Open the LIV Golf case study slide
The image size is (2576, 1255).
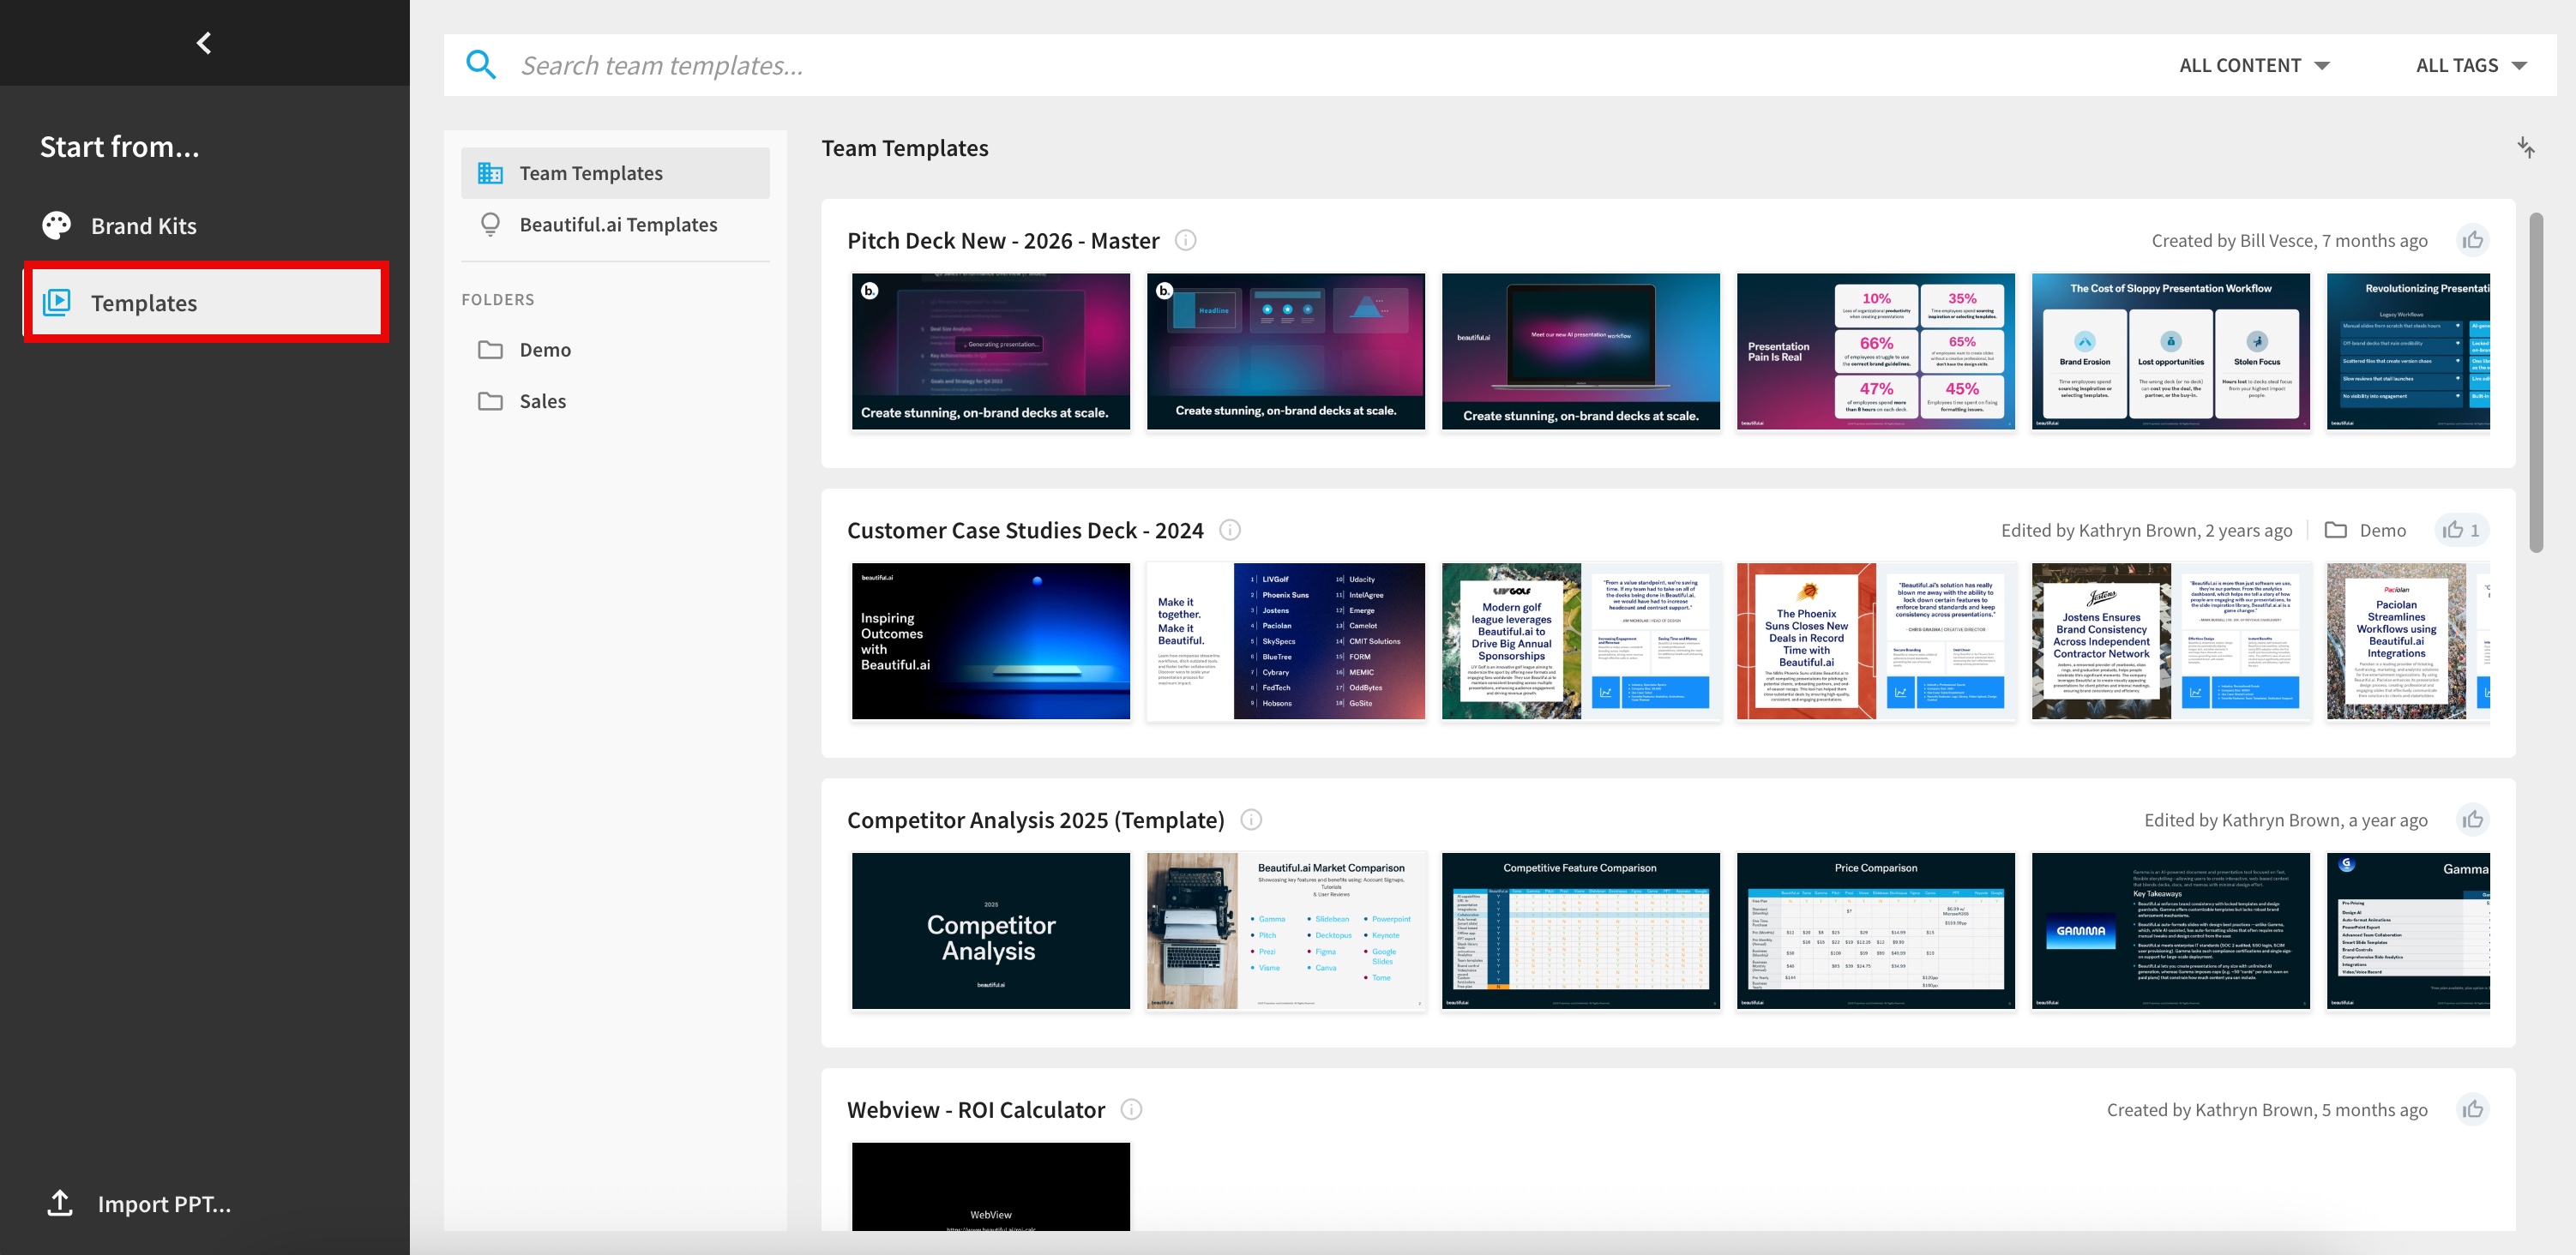(x=1580, y=641)
